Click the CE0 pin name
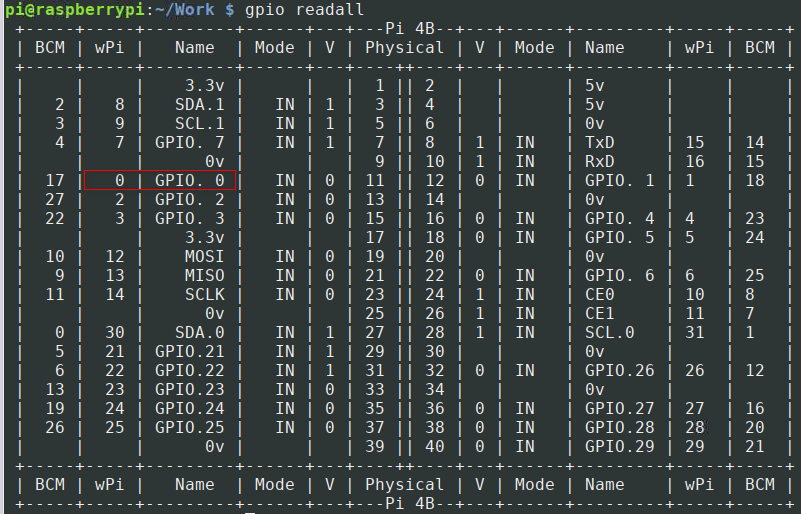The image size is (801, 514). [x=600, y=294]
